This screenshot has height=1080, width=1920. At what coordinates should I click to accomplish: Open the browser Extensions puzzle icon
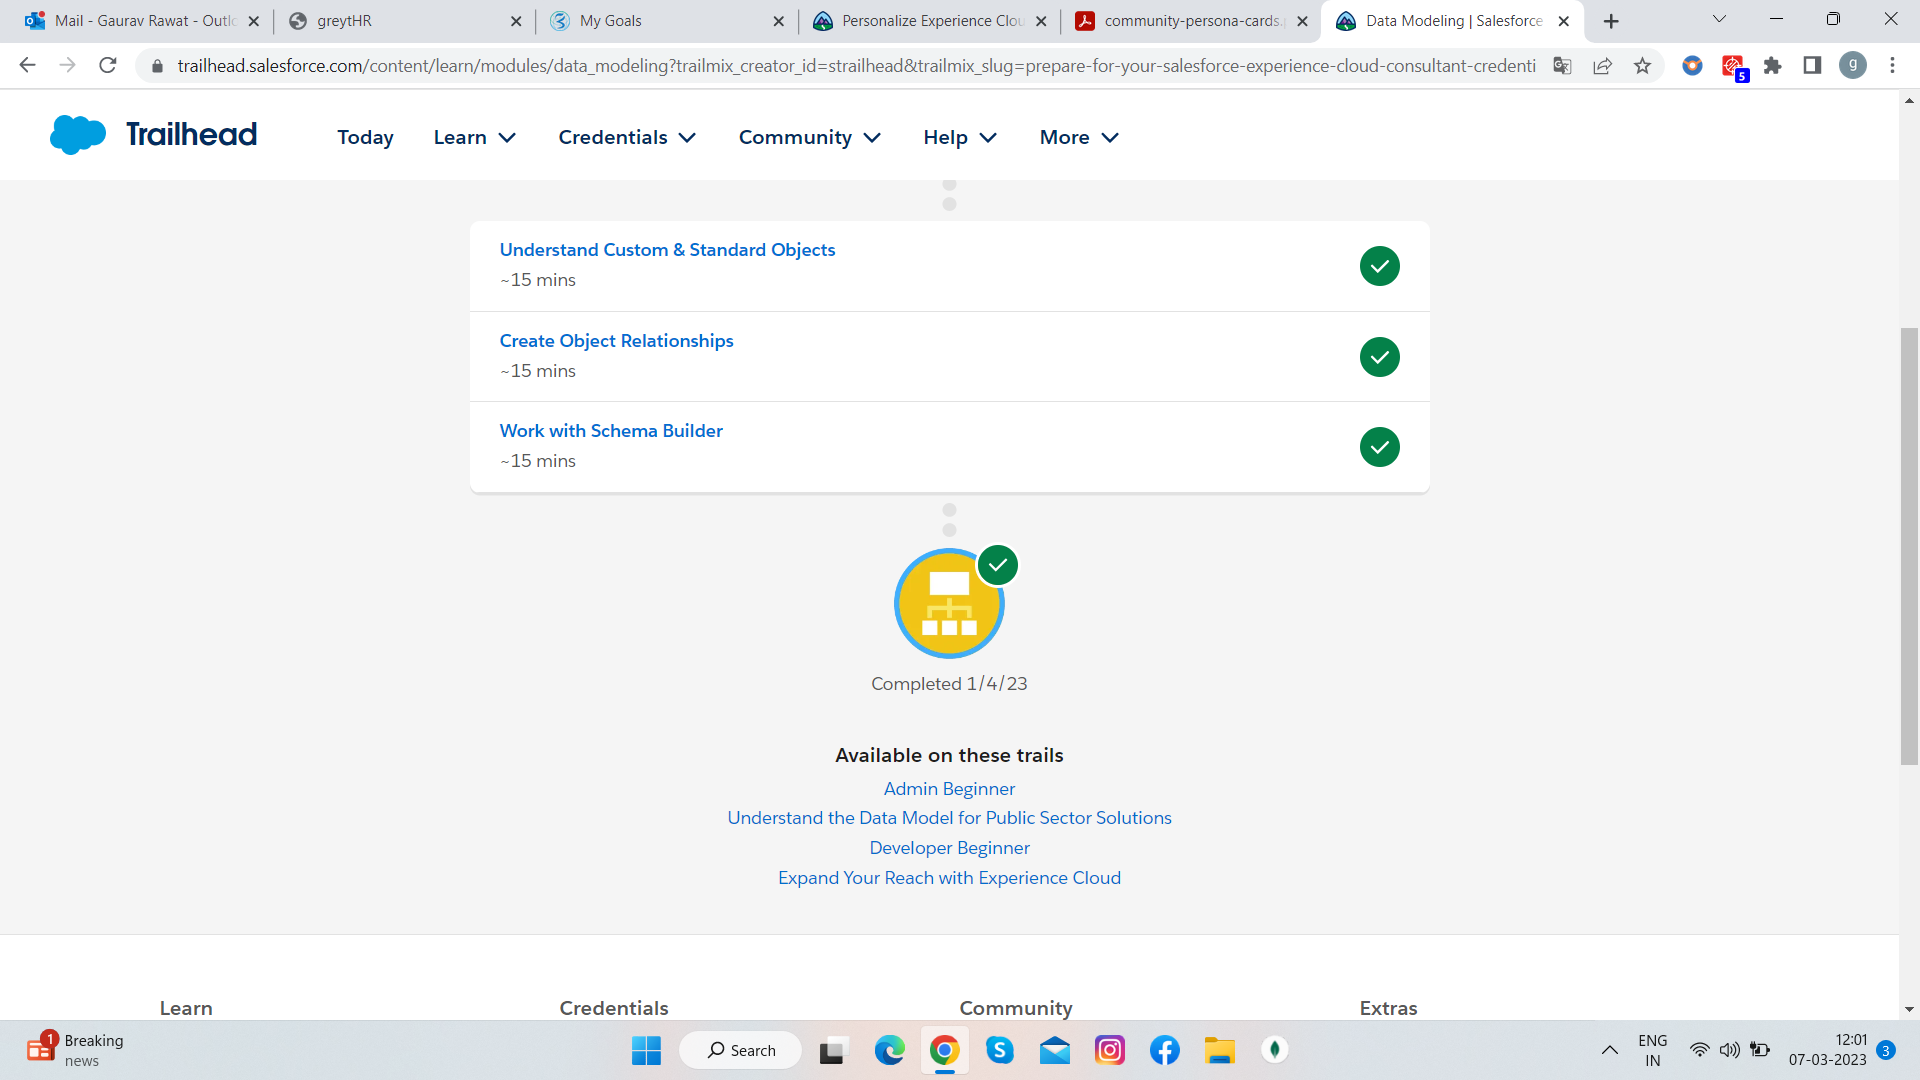point(1772,66)
